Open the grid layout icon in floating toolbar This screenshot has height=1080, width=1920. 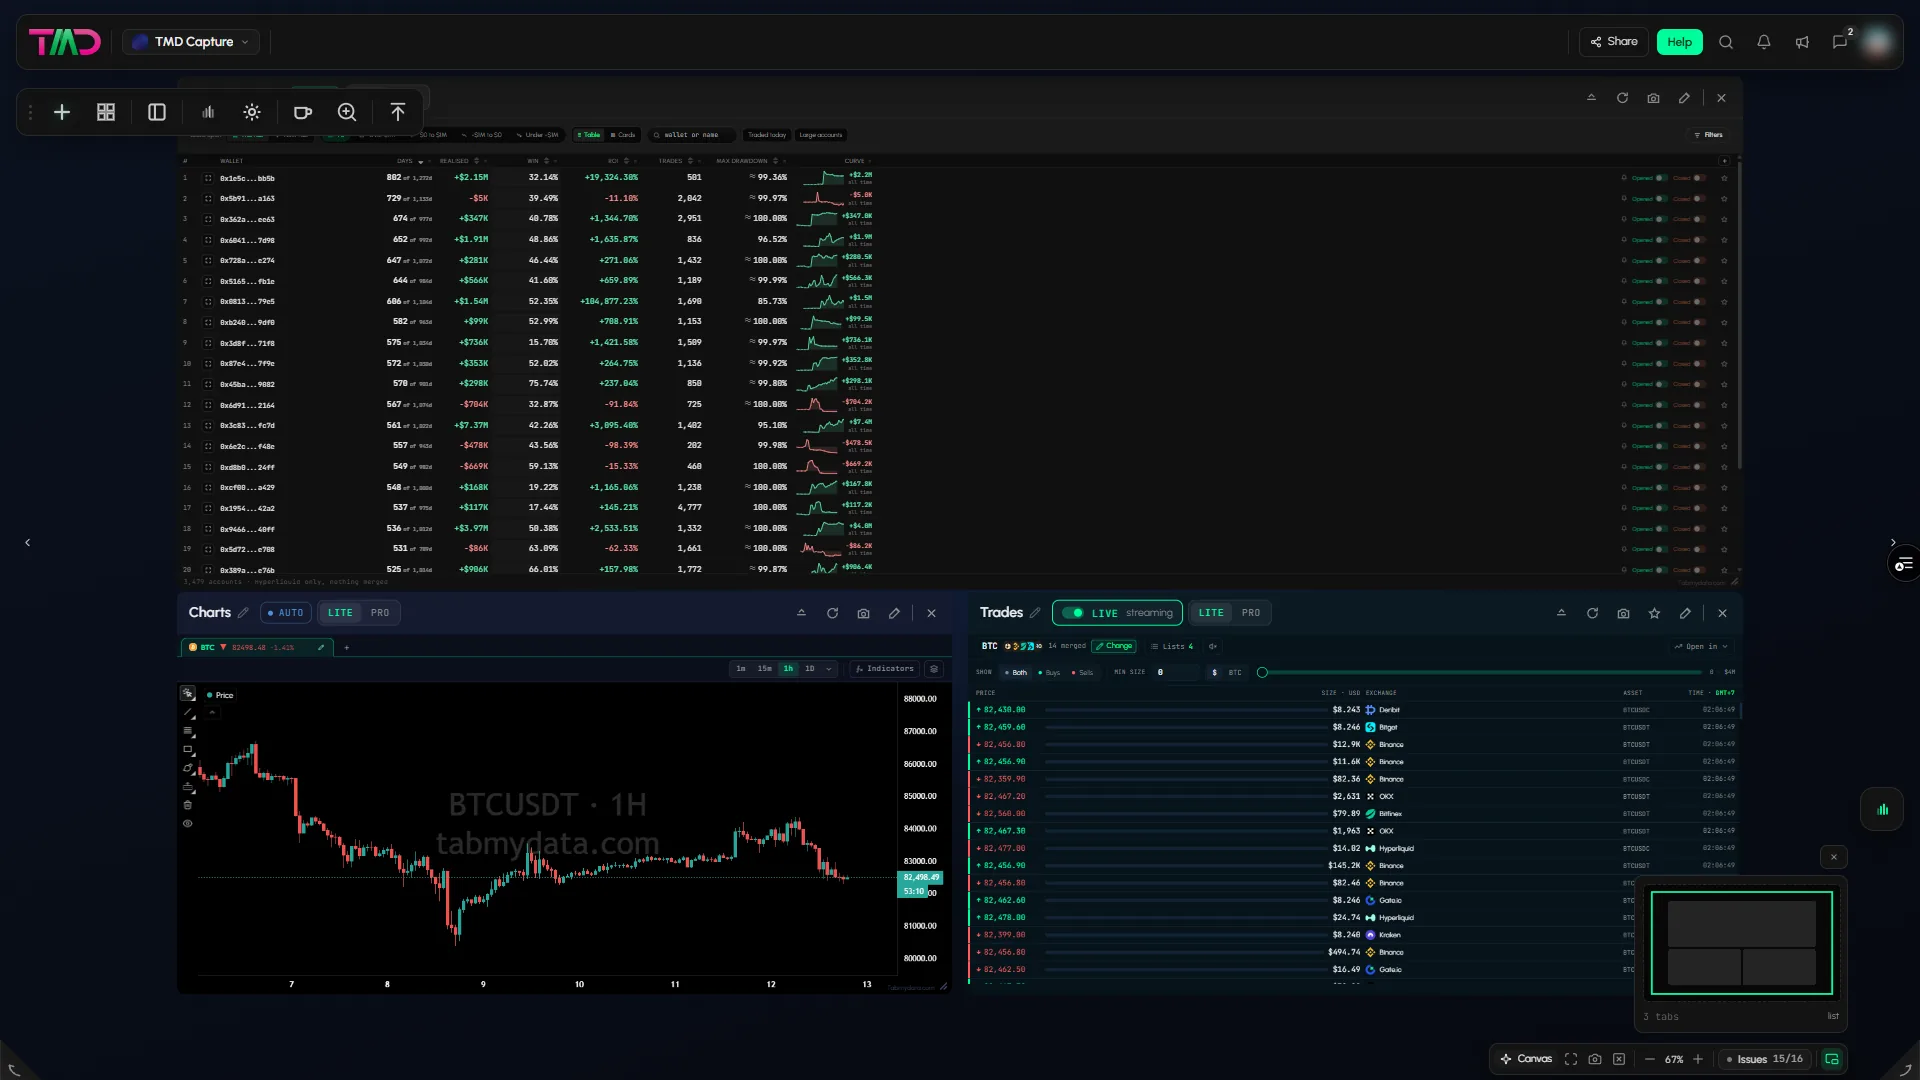pos(106,112)
